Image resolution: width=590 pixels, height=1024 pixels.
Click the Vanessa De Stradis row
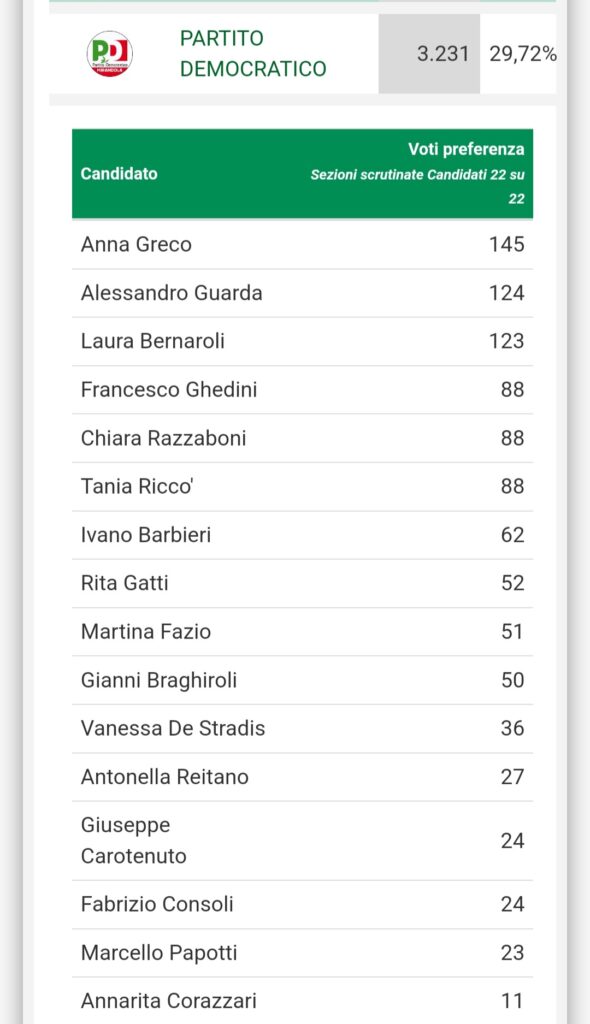[x=303, y=728]
